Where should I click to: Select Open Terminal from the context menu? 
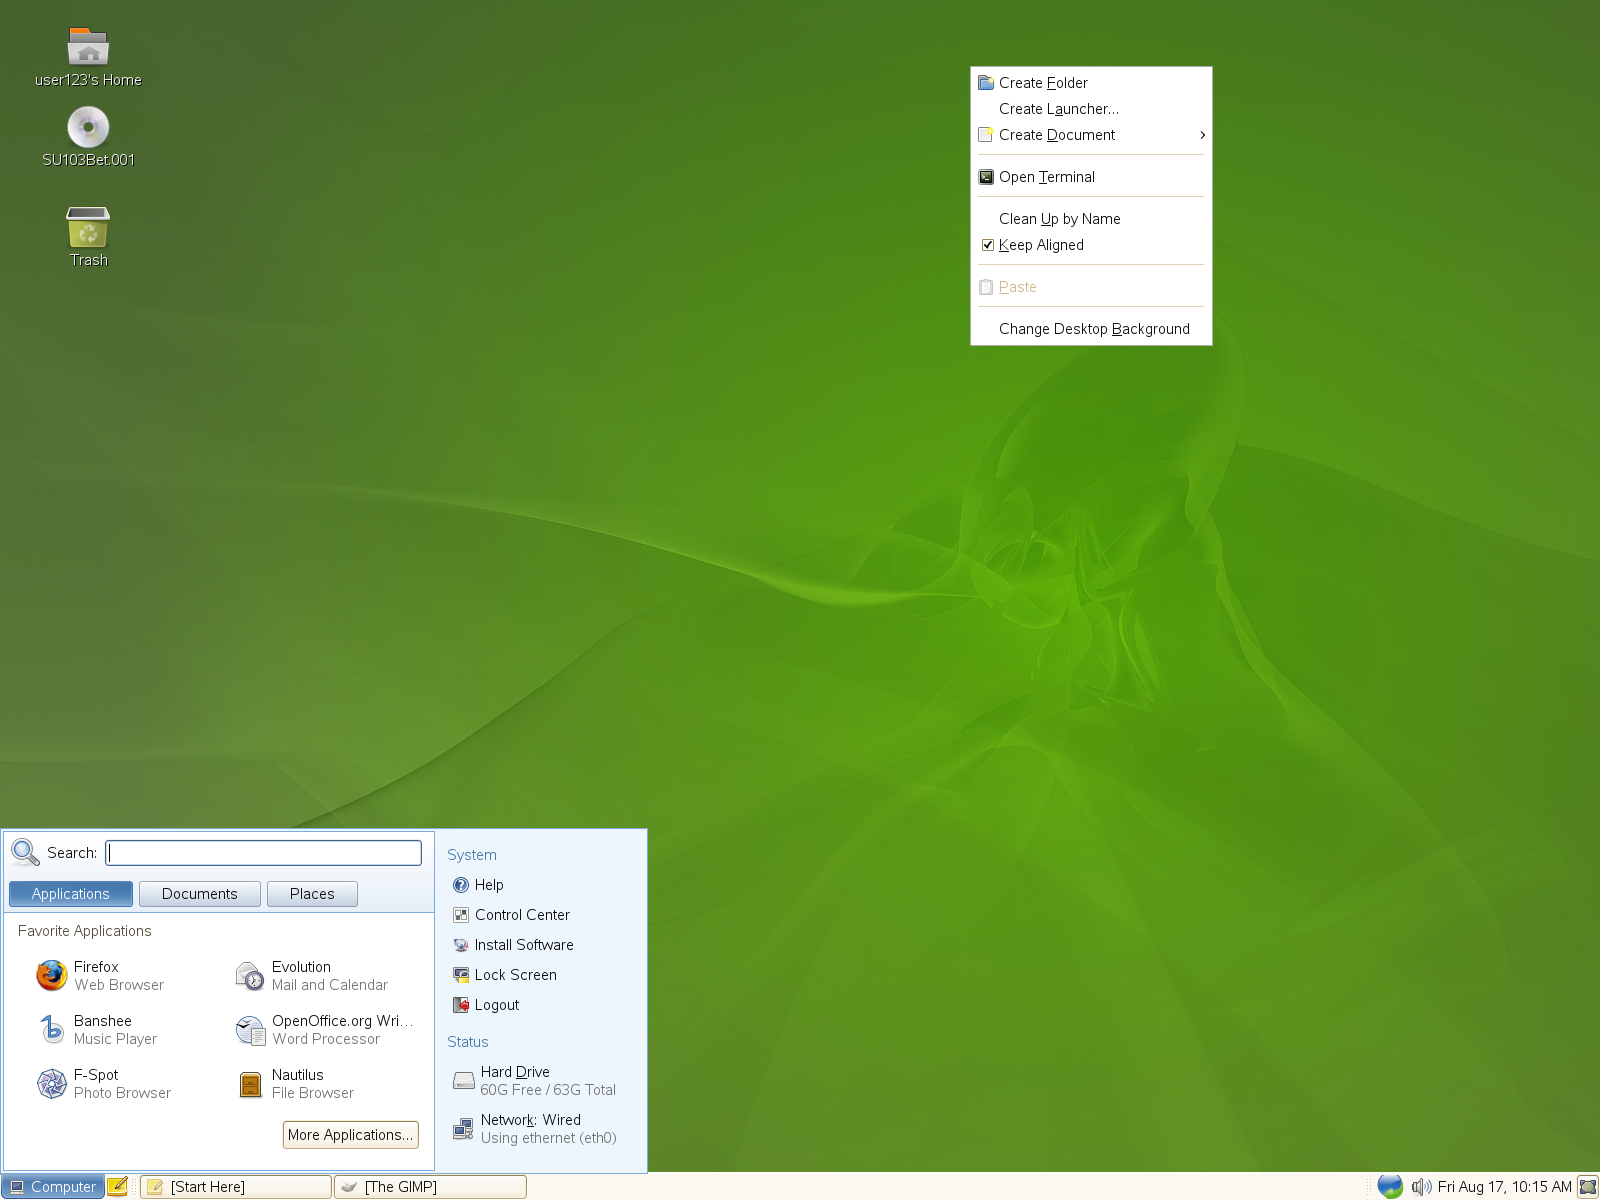[x=1047, y=176]
